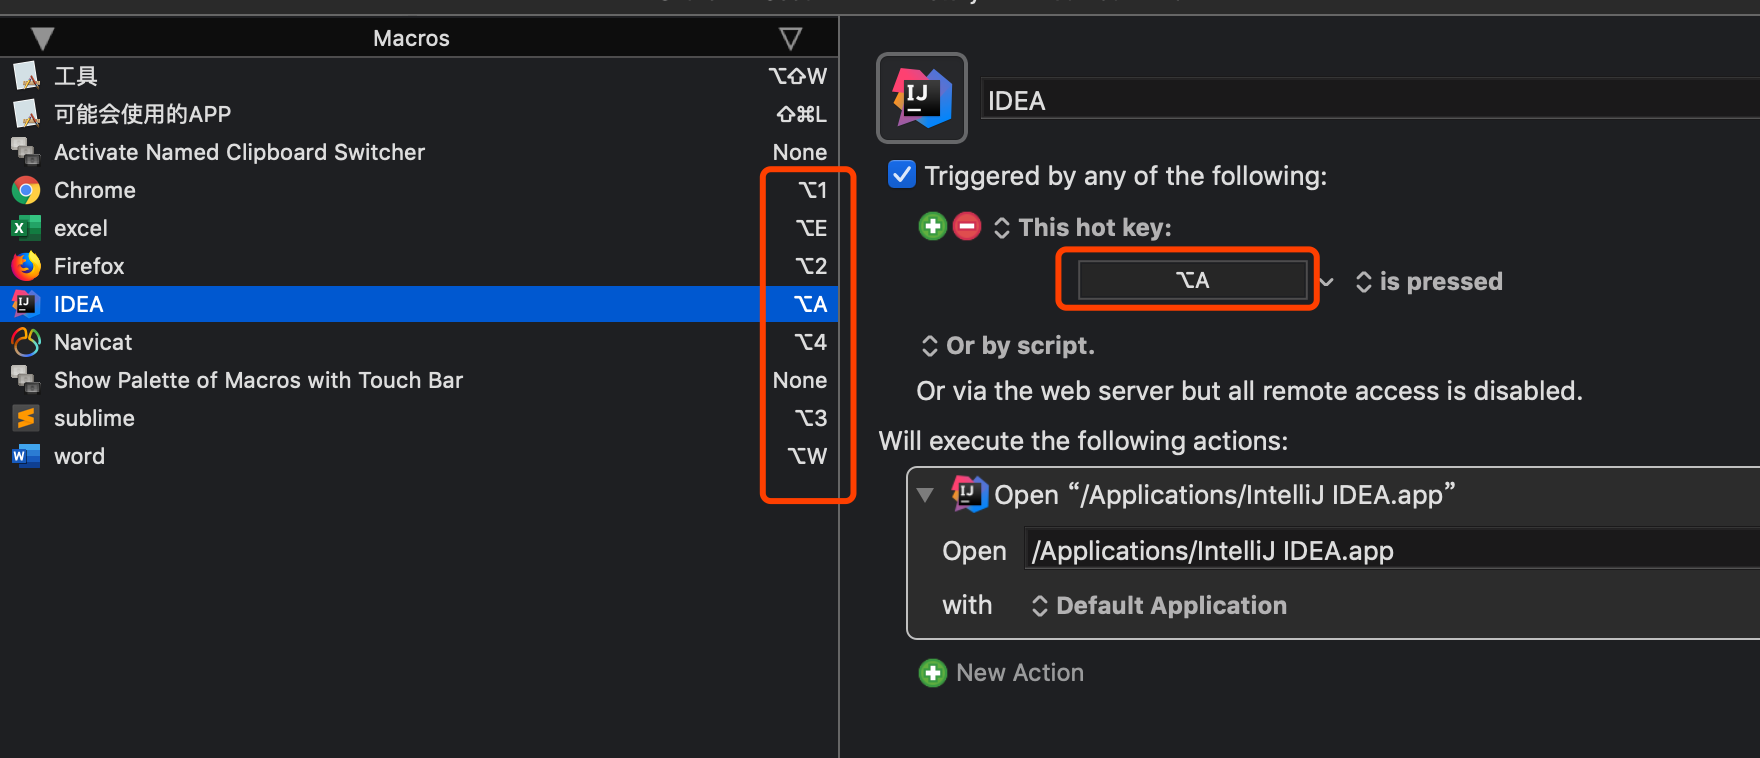Select the Chrome macro row

[419, 190]
